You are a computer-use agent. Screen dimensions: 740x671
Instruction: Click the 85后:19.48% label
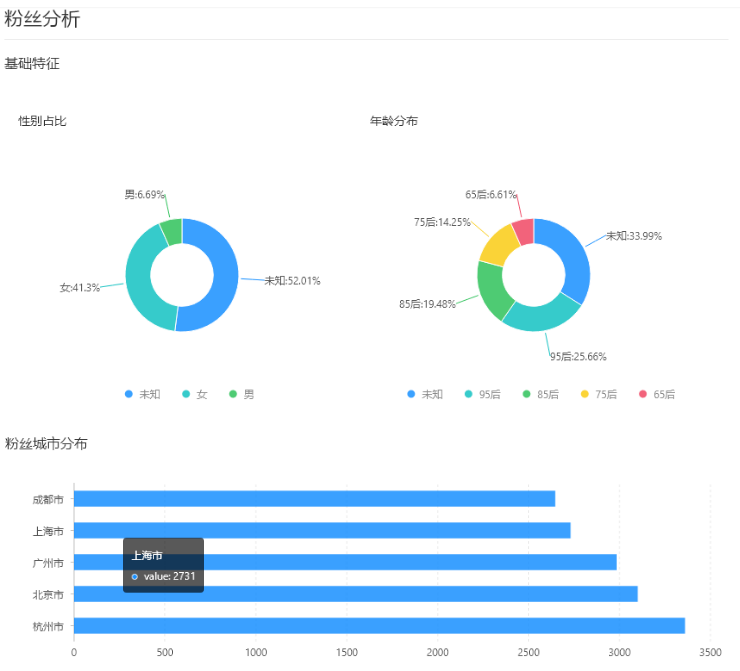[427, 304]
